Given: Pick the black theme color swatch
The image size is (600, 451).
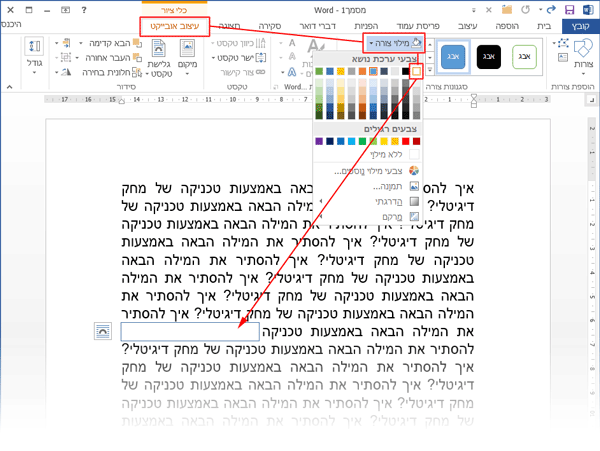Looking at the screenshot, I should click(x=405, y=71).
